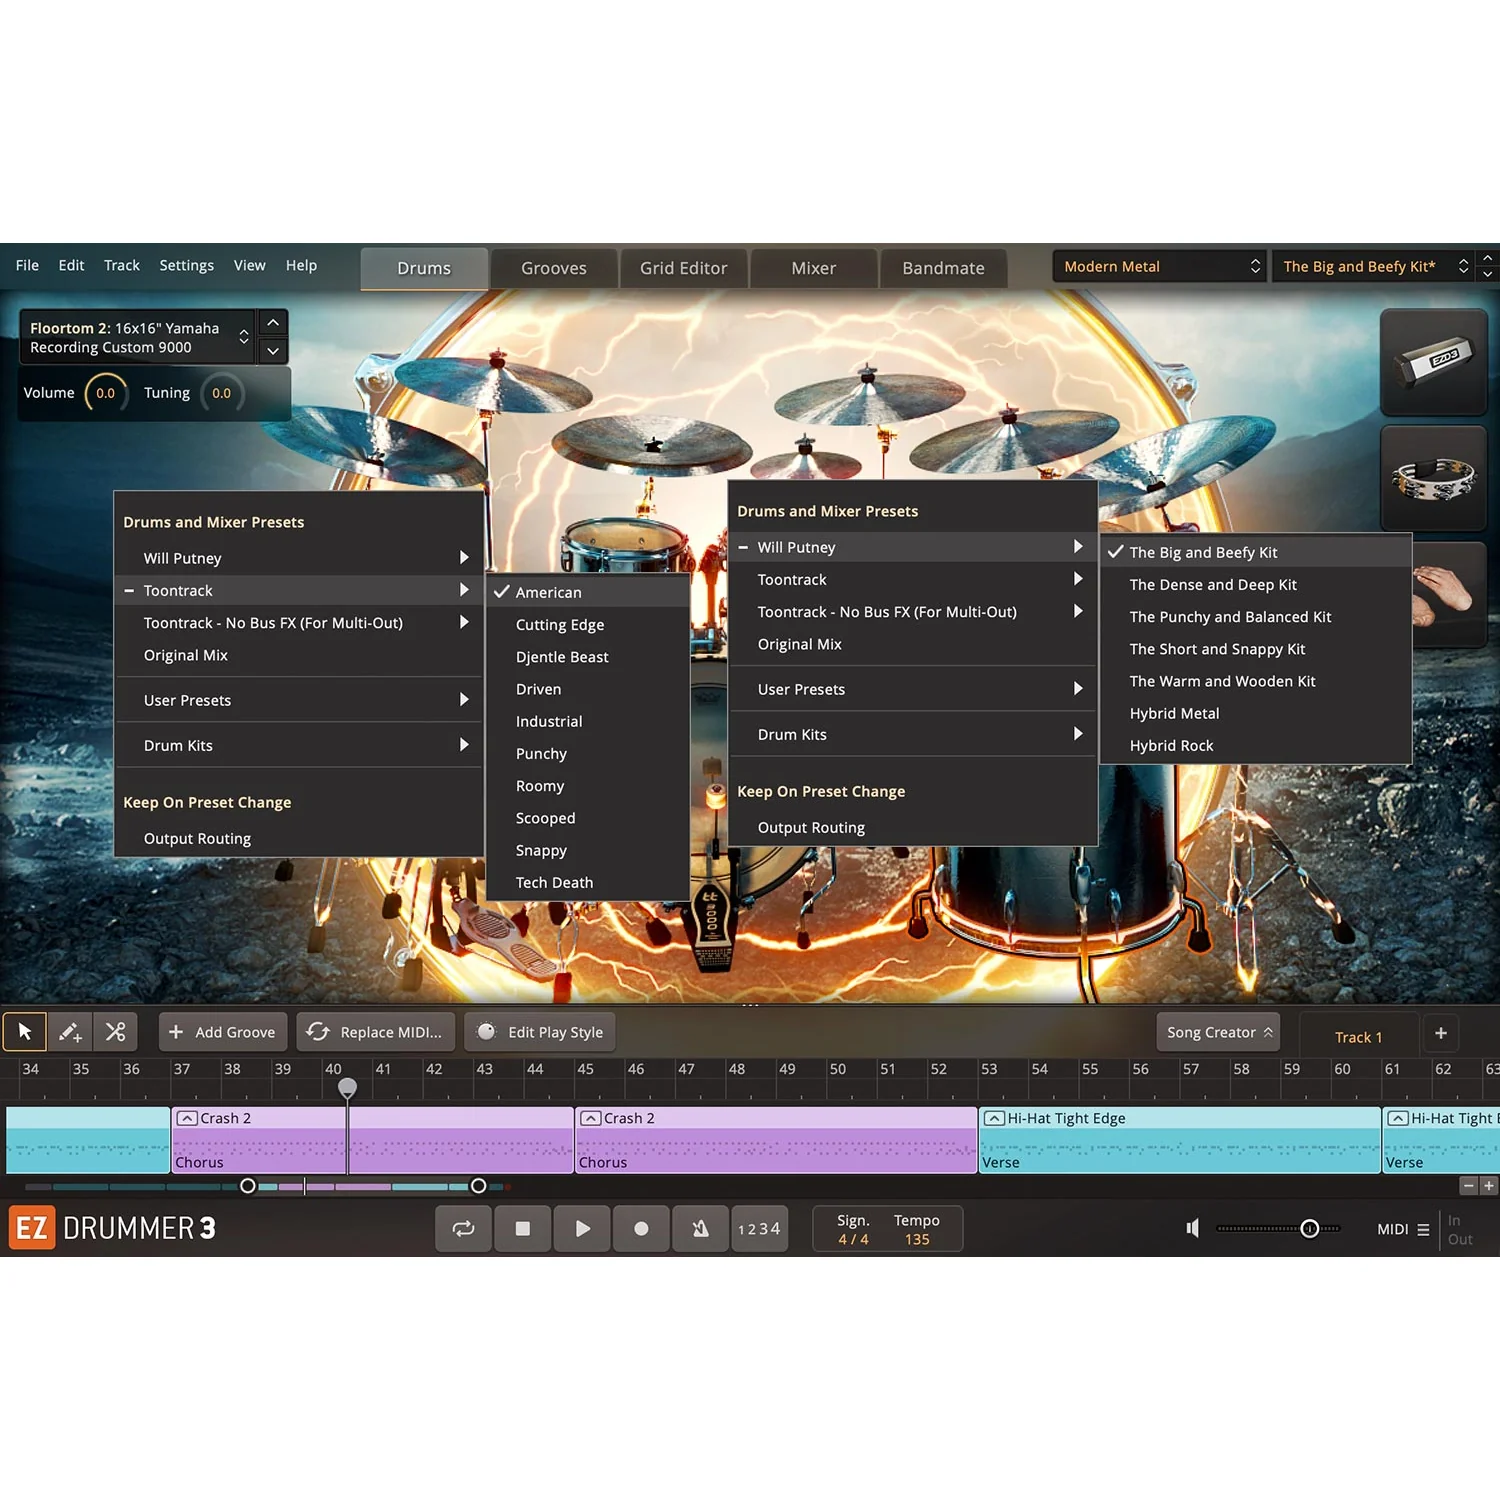Zoom in the timeline with plus icon

click(1489, 1186)
